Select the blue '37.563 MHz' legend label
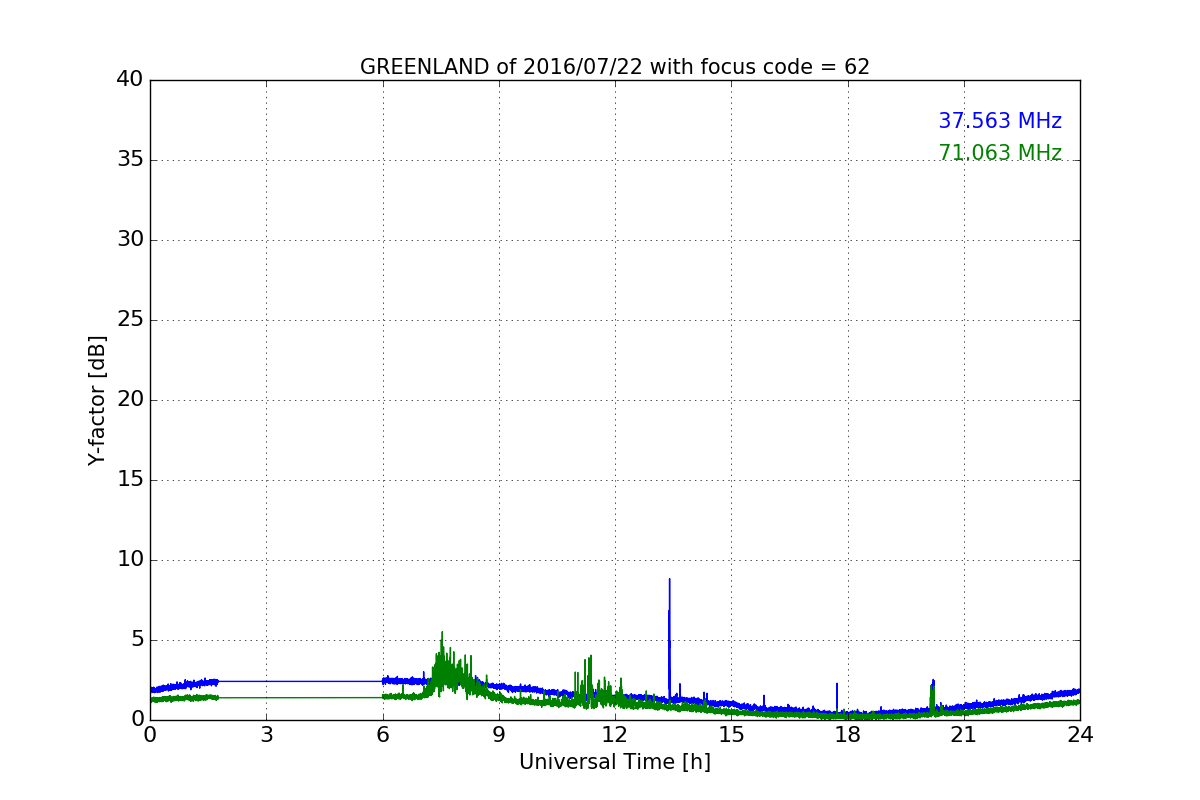This screenshot has height=800, width=1200. pos(1000,121)
